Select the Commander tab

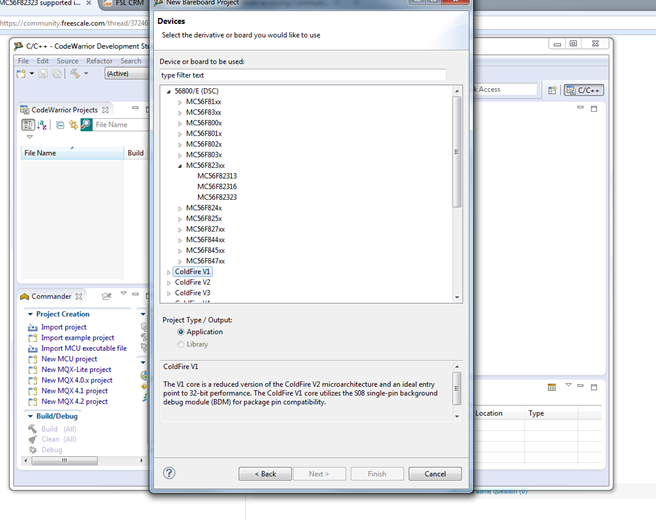(51, 296)
